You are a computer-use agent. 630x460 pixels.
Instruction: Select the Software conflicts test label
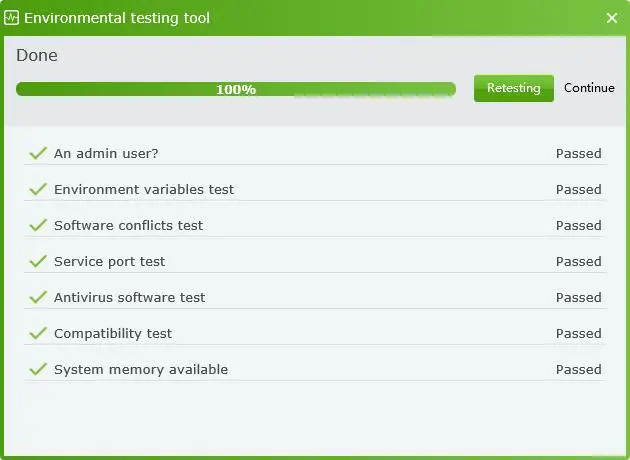[128, 225]
